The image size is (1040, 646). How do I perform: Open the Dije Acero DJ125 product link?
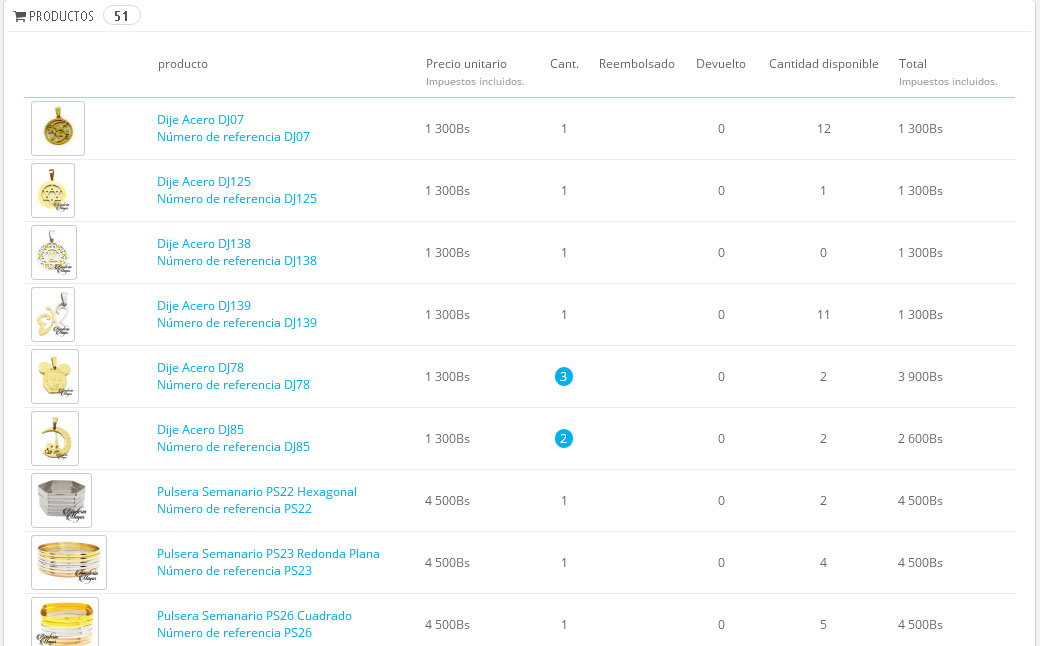tap(204, 182)
